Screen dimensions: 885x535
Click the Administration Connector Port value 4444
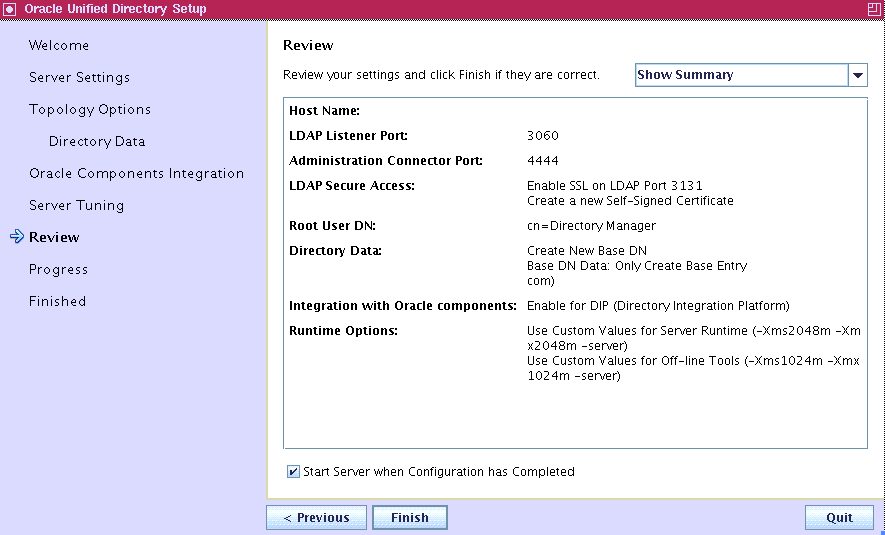click(542, 161)
